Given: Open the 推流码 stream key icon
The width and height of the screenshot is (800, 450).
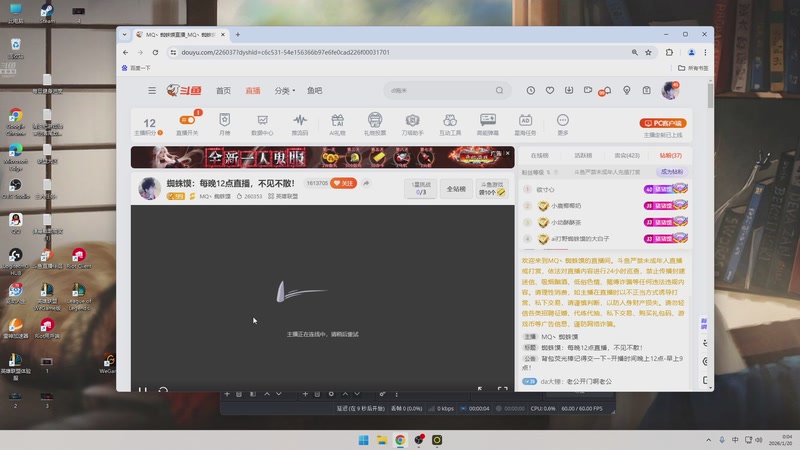Looking at the screenshot, I should (x=300, y=124).
